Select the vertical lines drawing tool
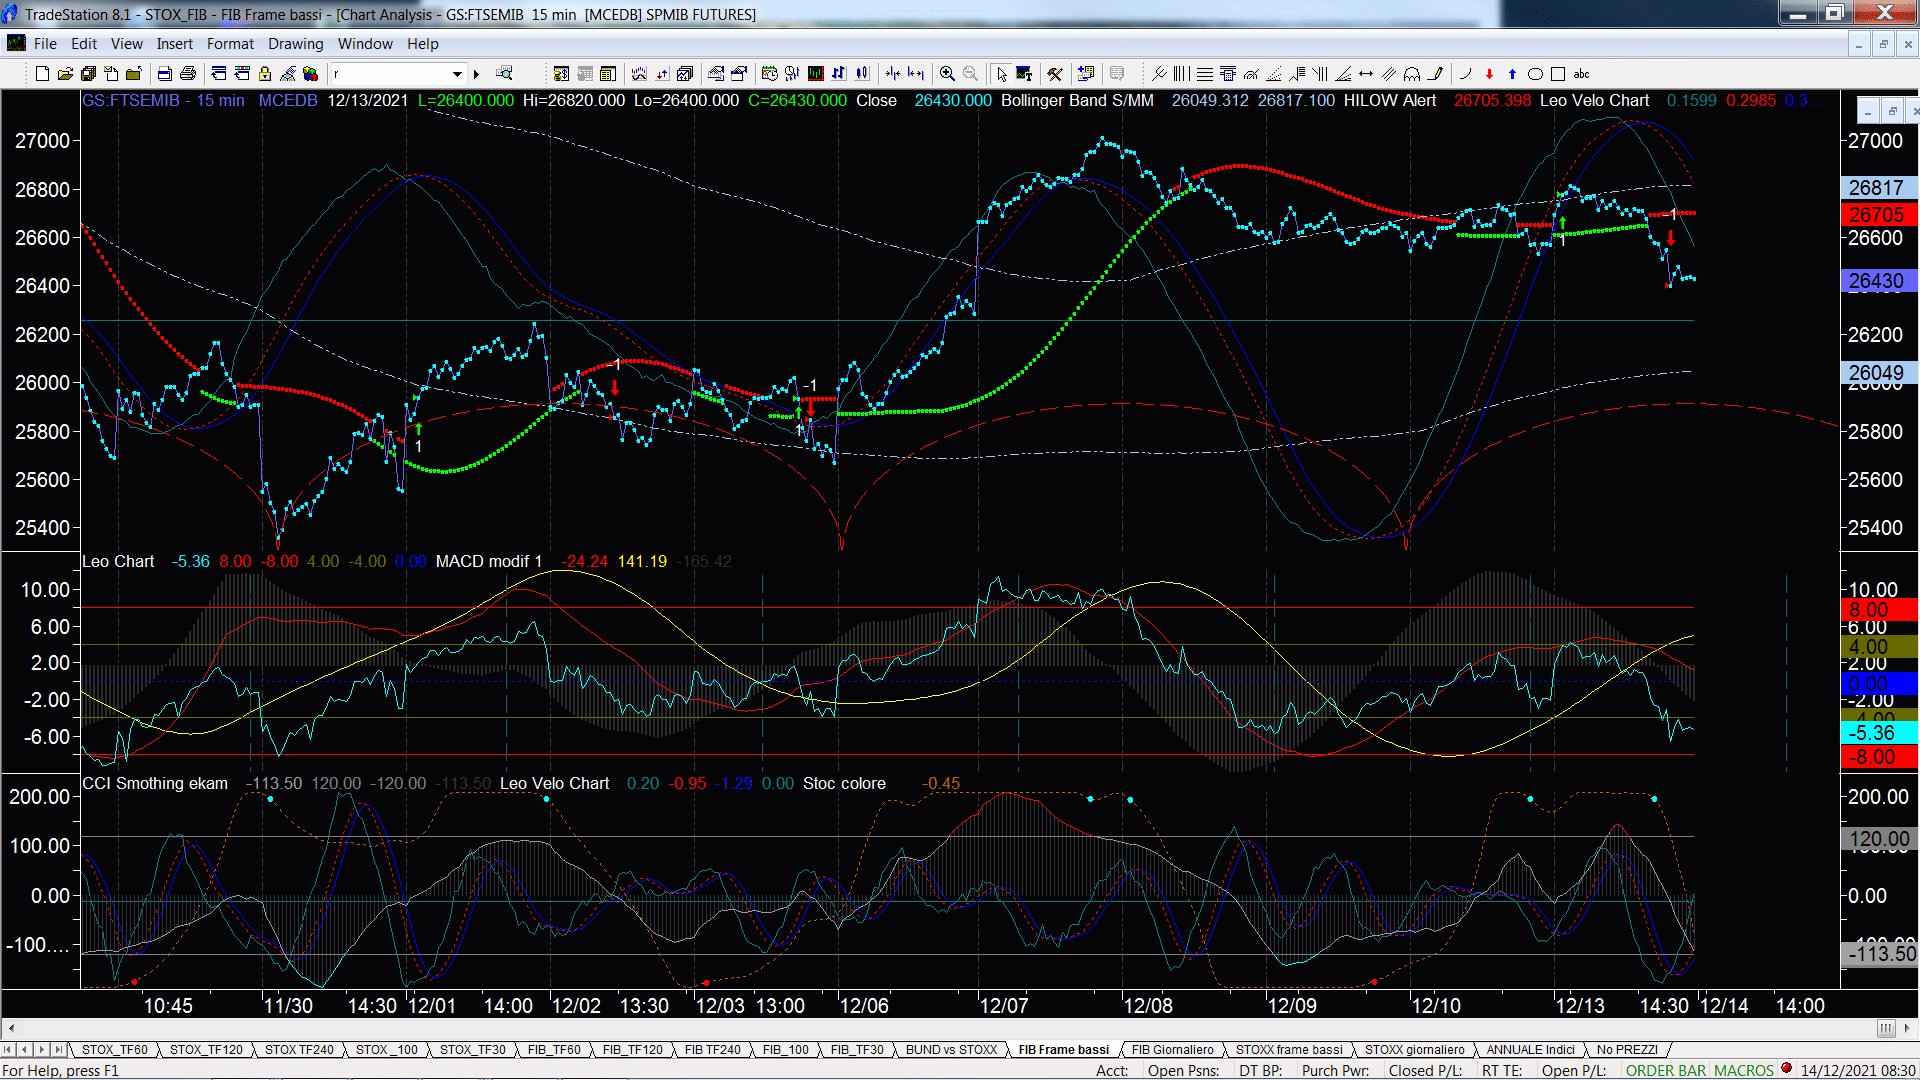Image resolution: width=1920 pixels, height=1080 pixels. click(1181, 74)
